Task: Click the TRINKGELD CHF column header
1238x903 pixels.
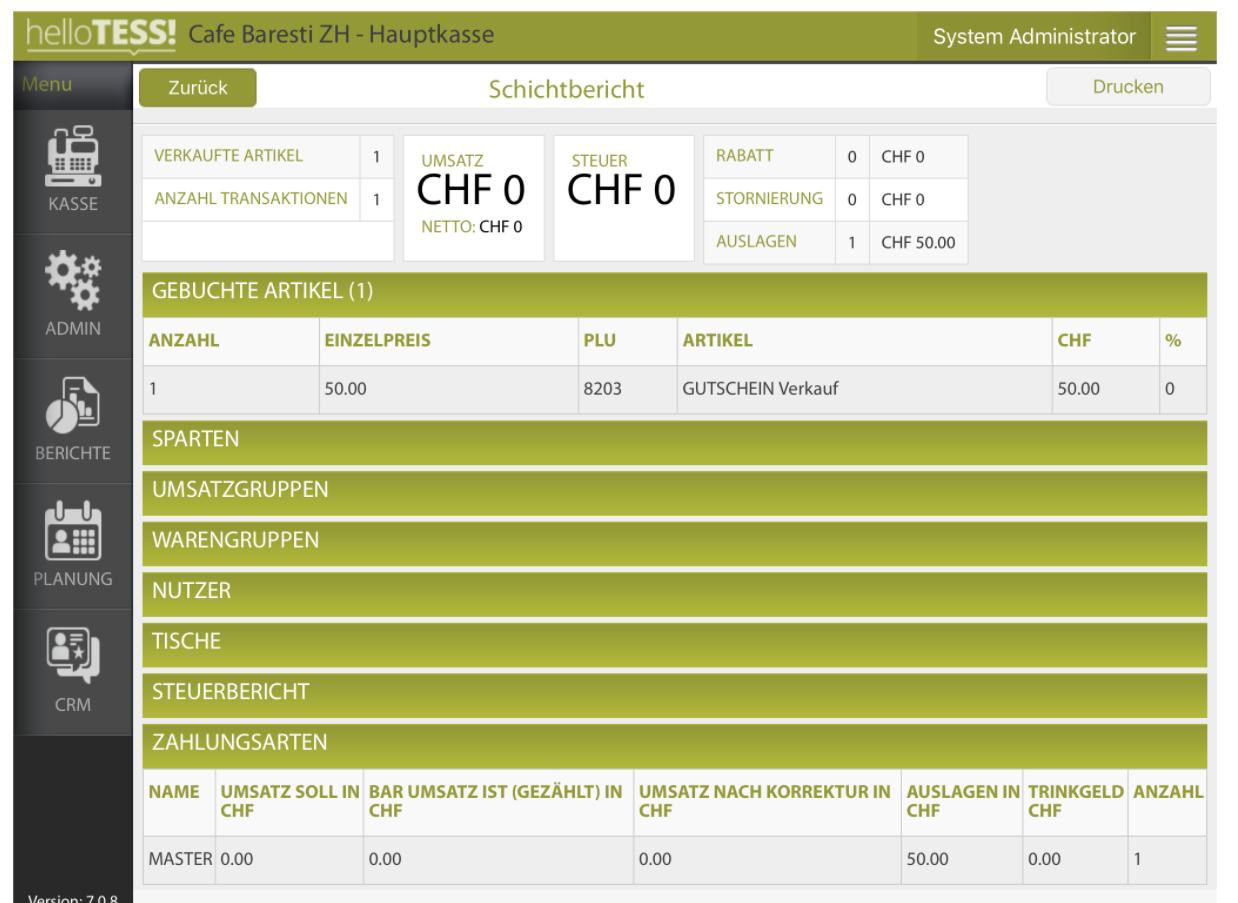Action: (x=1076, y=801)
